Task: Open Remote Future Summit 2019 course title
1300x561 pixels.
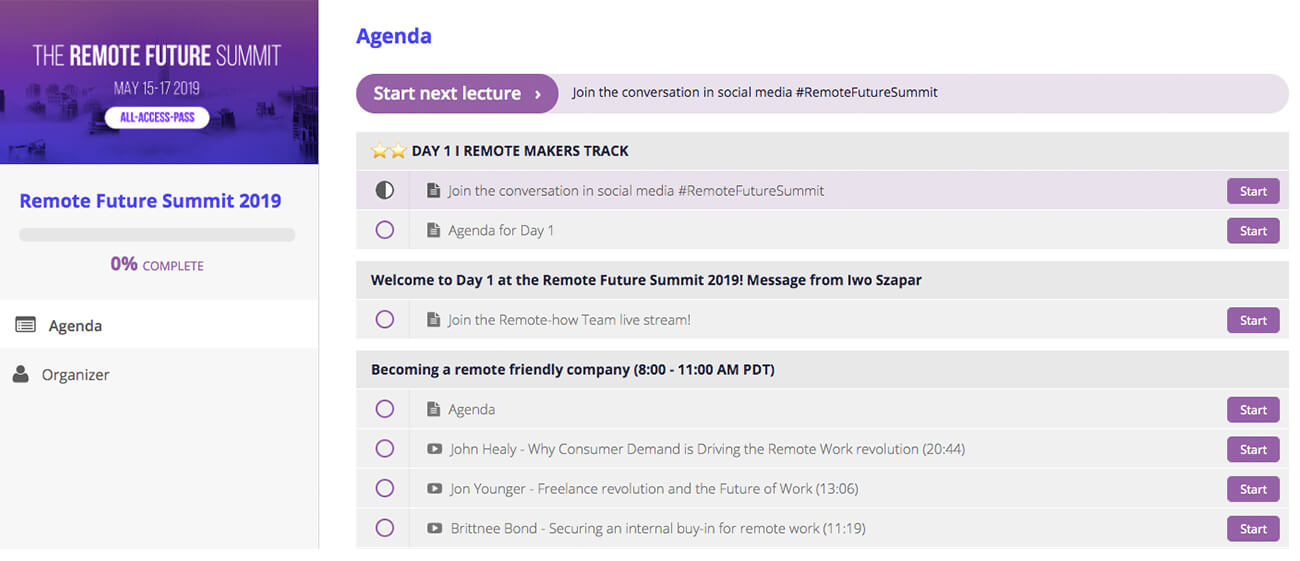Action: click(x=150, y=200)
